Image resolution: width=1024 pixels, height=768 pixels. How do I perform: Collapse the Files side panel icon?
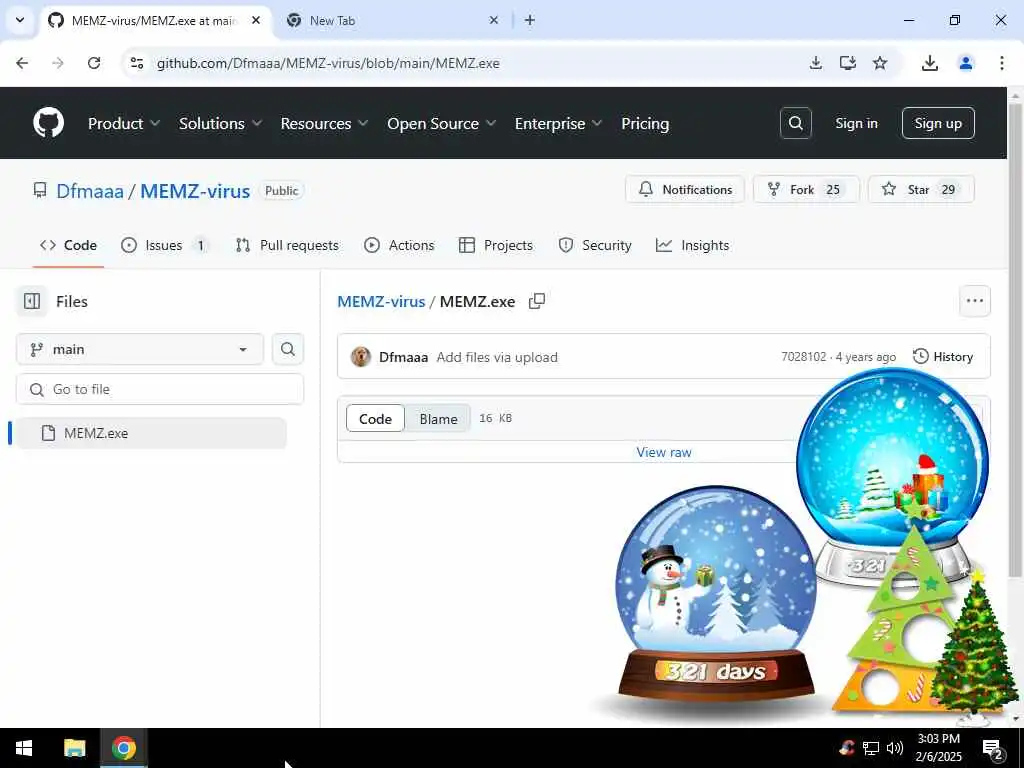pos(31,301)
